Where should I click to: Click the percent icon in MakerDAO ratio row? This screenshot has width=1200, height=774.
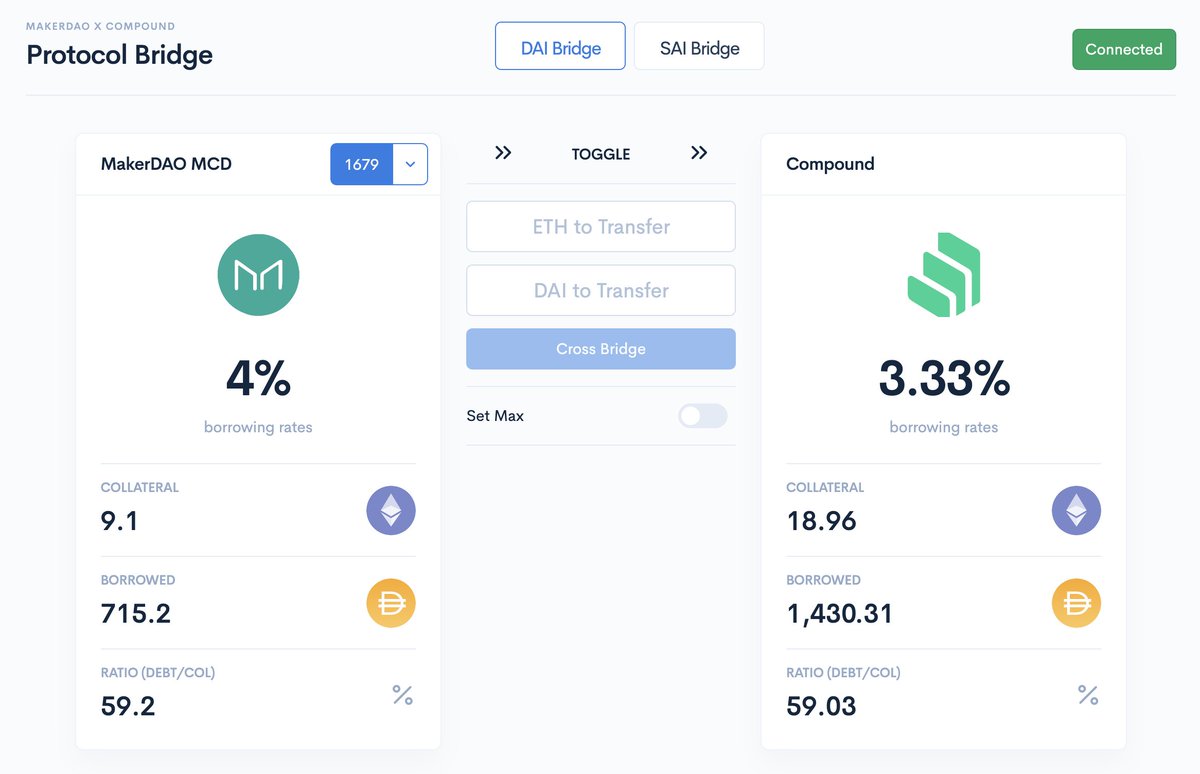(402, 695)
